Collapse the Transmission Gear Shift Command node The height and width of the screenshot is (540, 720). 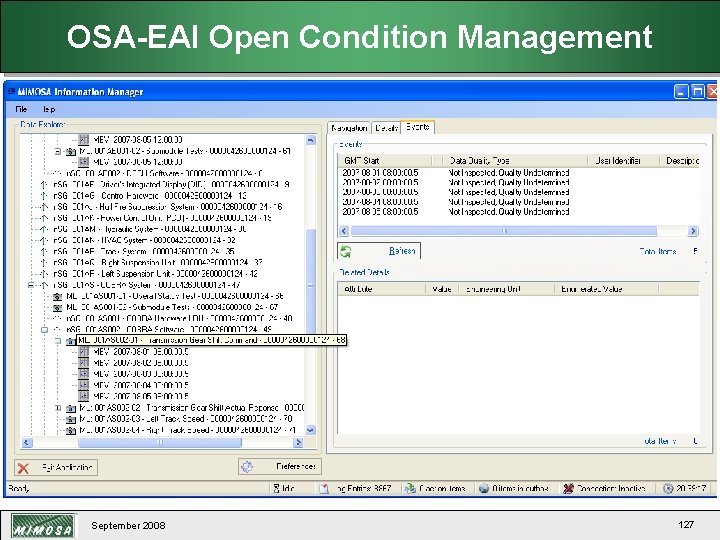tap(58, 341)
